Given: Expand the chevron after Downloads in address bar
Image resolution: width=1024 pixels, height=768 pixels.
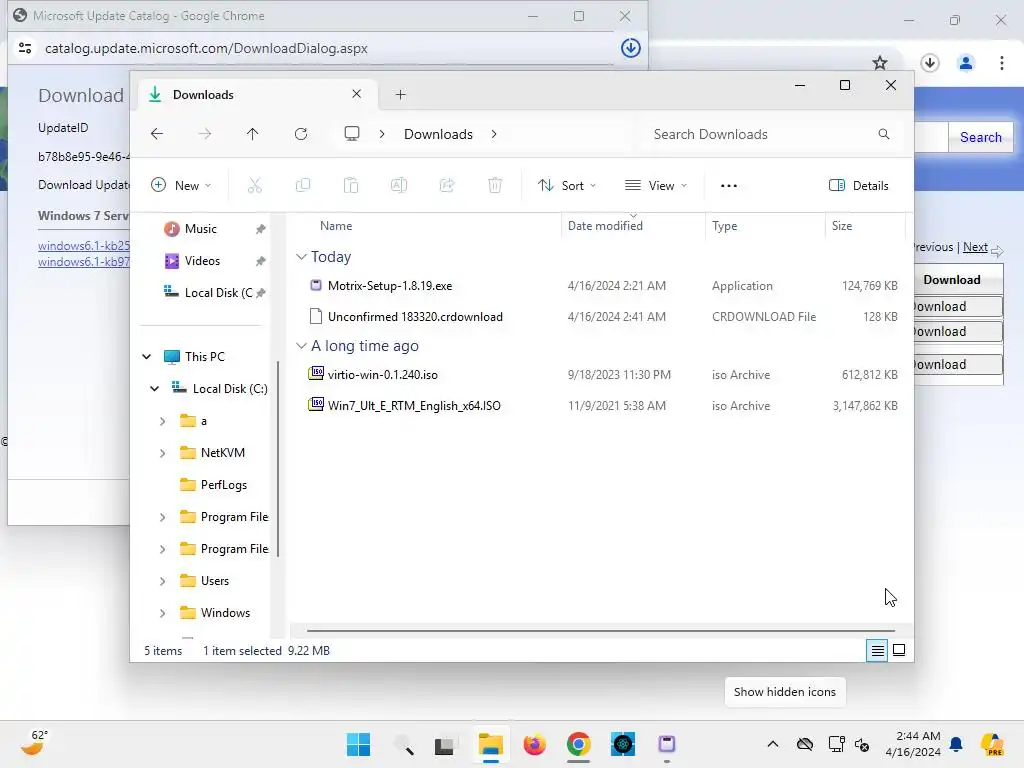Looking at the screenshot, I should pyautogui.click(x=494, y=134).
